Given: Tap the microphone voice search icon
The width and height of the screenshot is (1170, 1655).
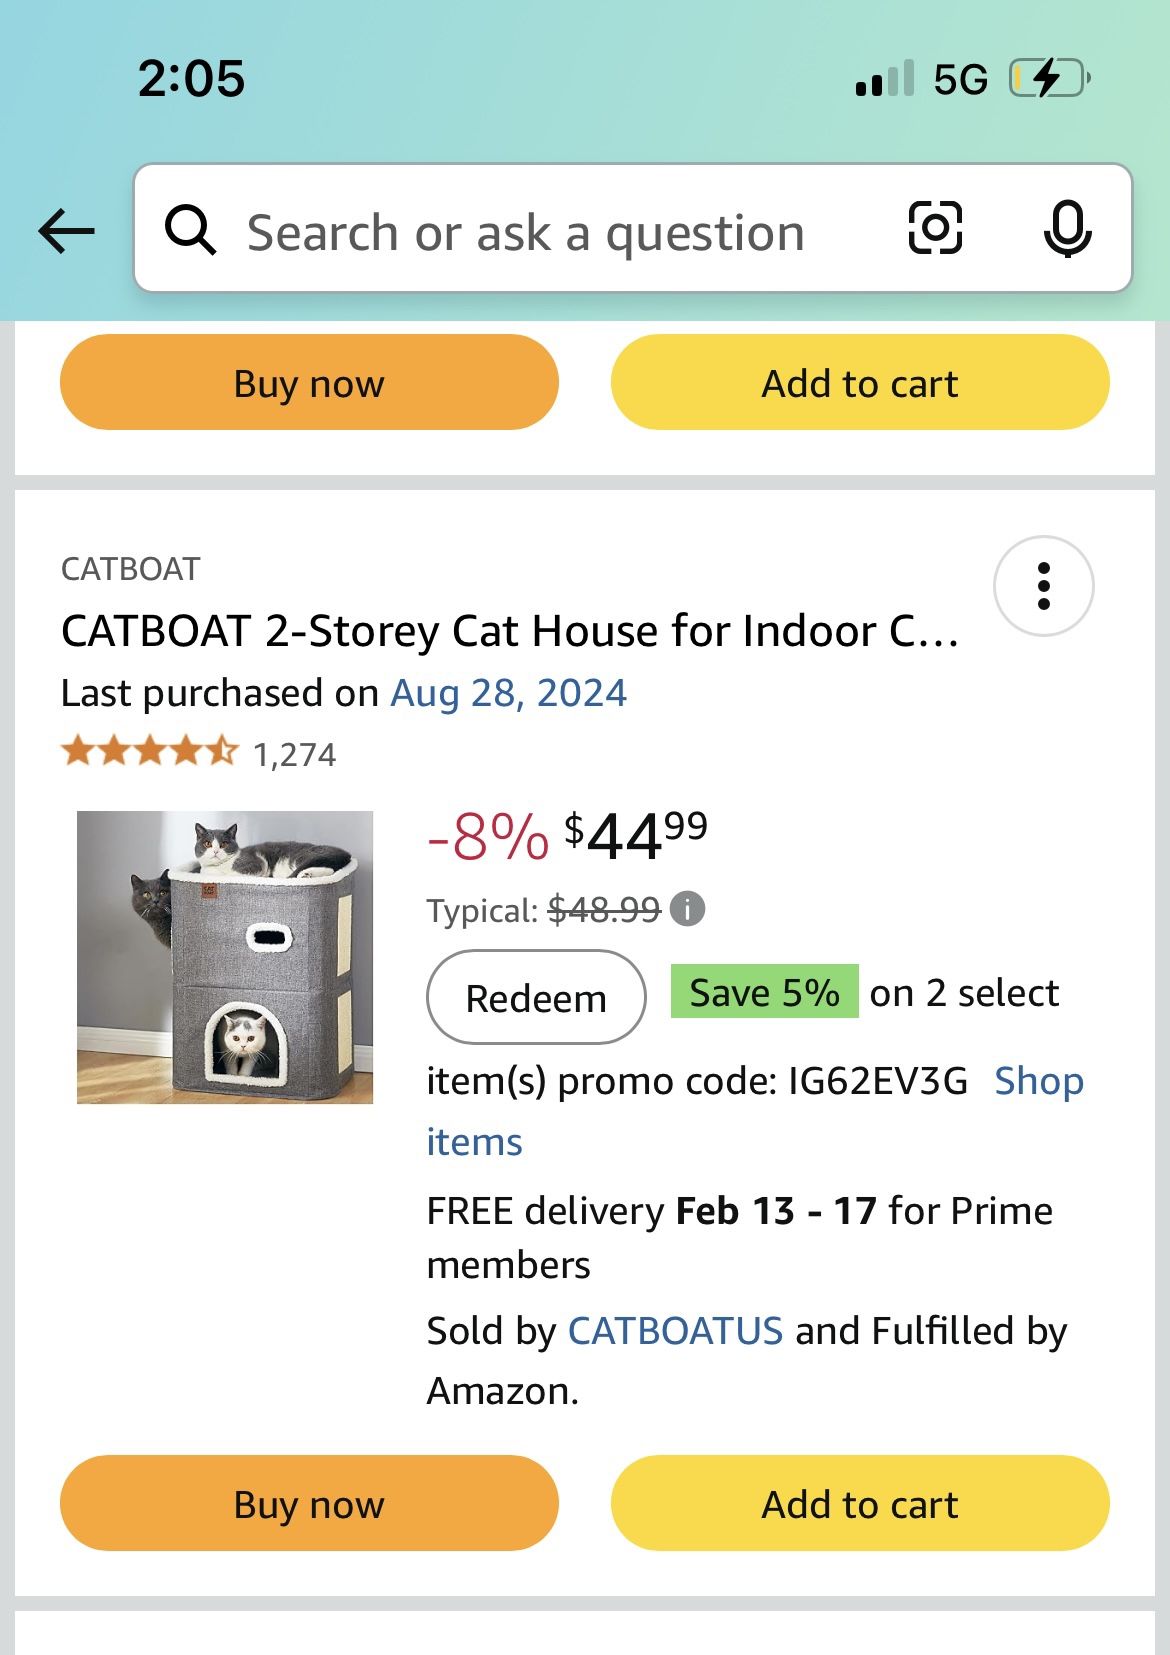Looking at the screenshot, I should click(x=1067, y=229).
